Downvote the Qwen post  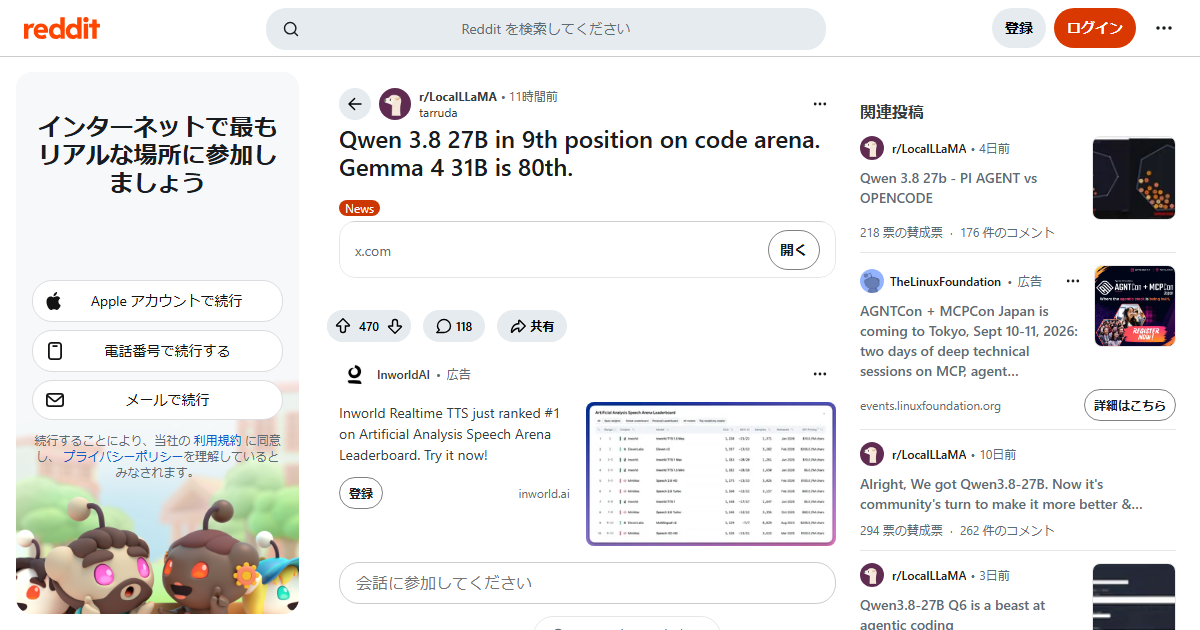pyautogui.click(x=395, y=326)
